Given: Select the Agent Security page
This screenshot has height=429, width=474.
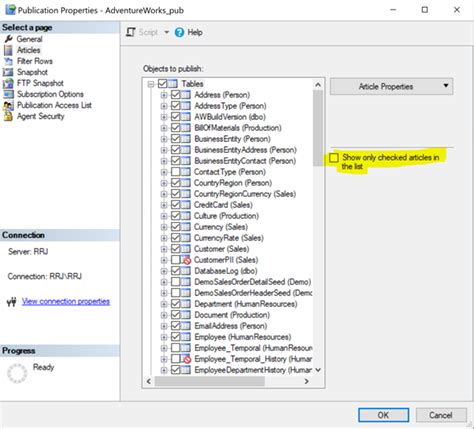Looking at the screenshot, I should [x=40, y=116].
